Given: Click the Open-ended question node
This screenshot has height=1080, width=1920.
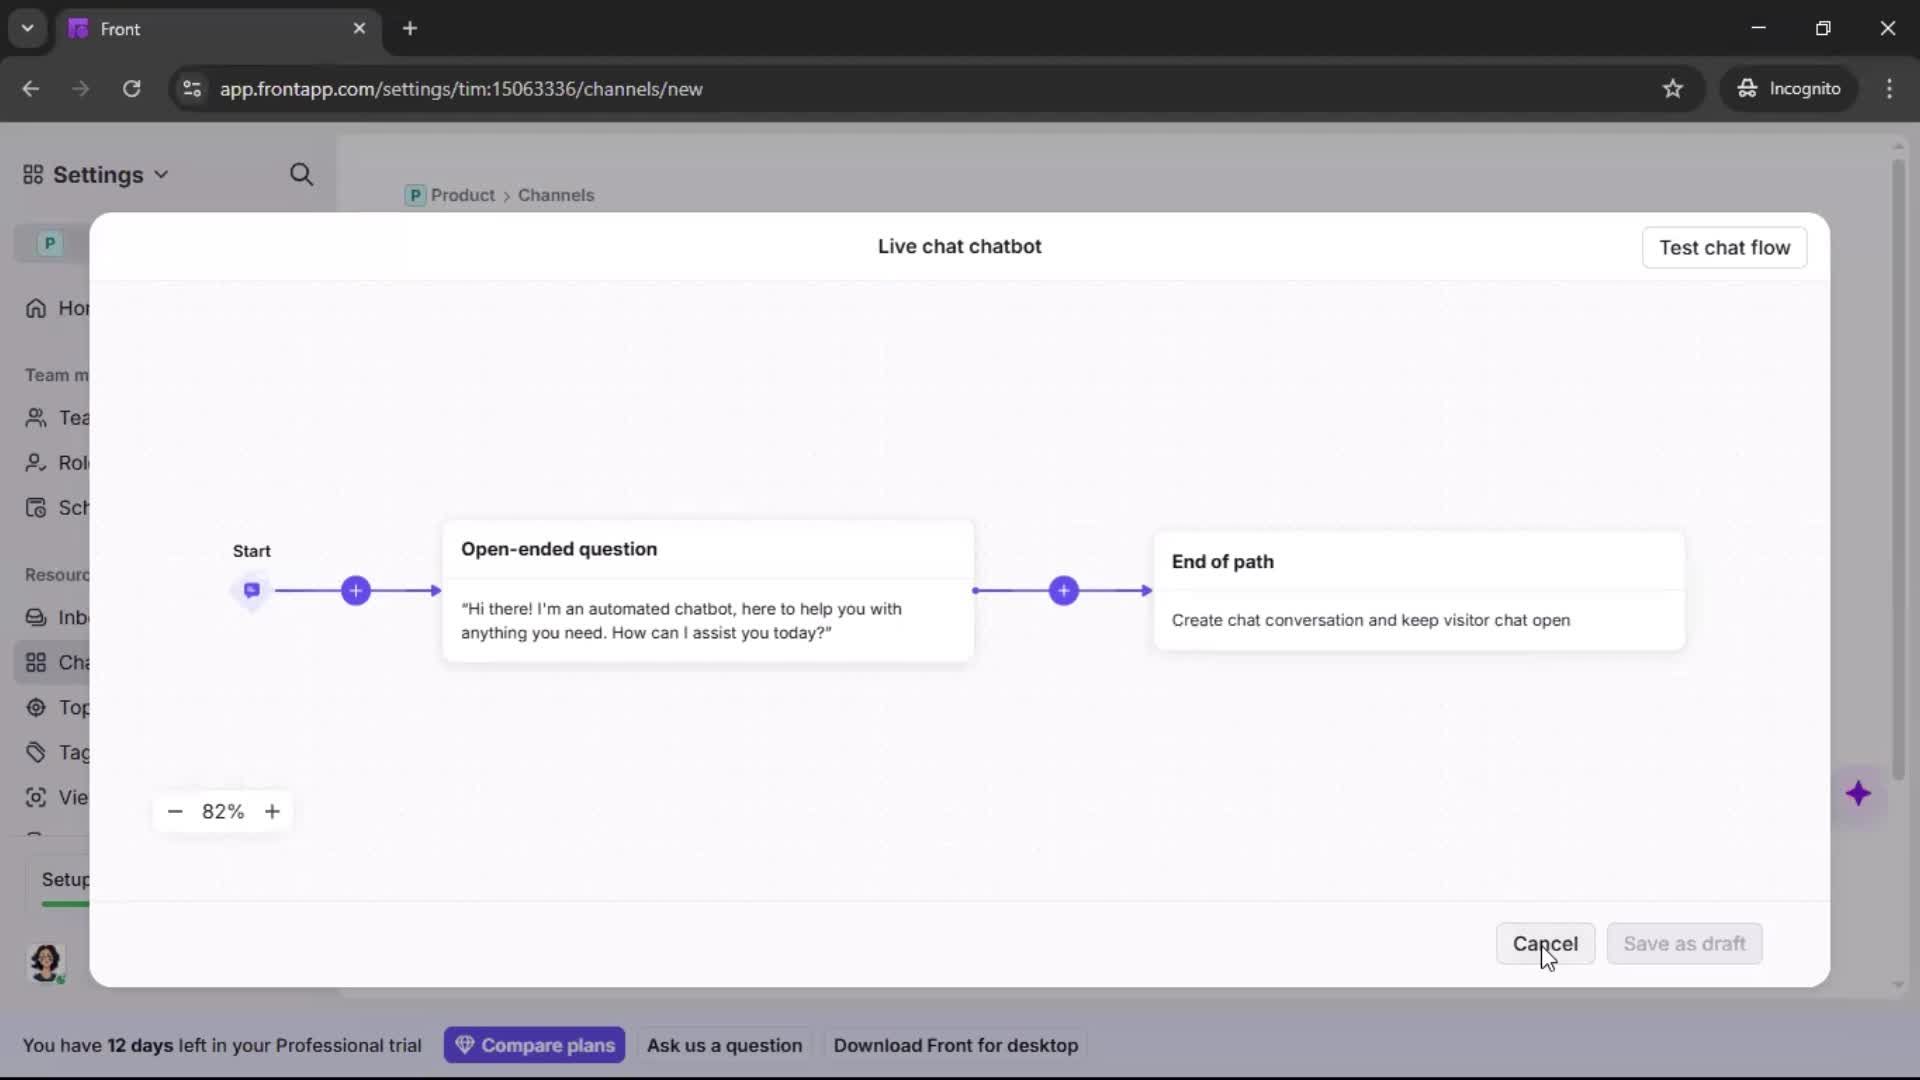Looking at the screenshot, I should [707, 590].
